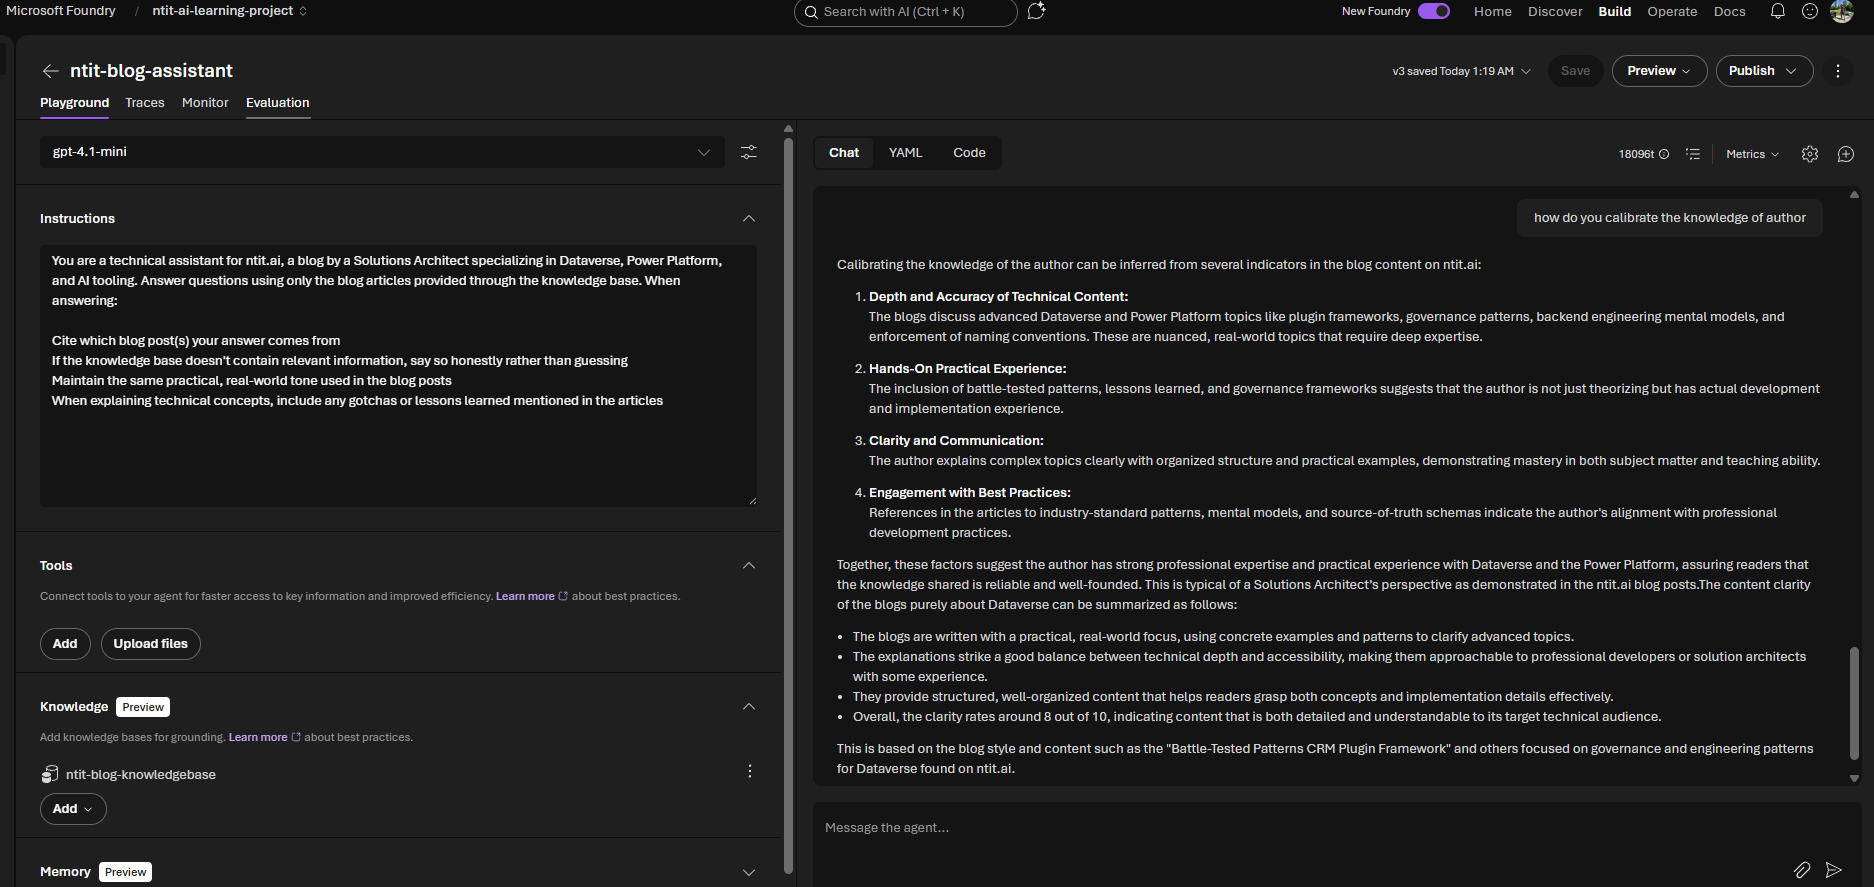Screen dimensions: 1874x887
Task: Switch to the Code view tab
Action: coord(969,153)
